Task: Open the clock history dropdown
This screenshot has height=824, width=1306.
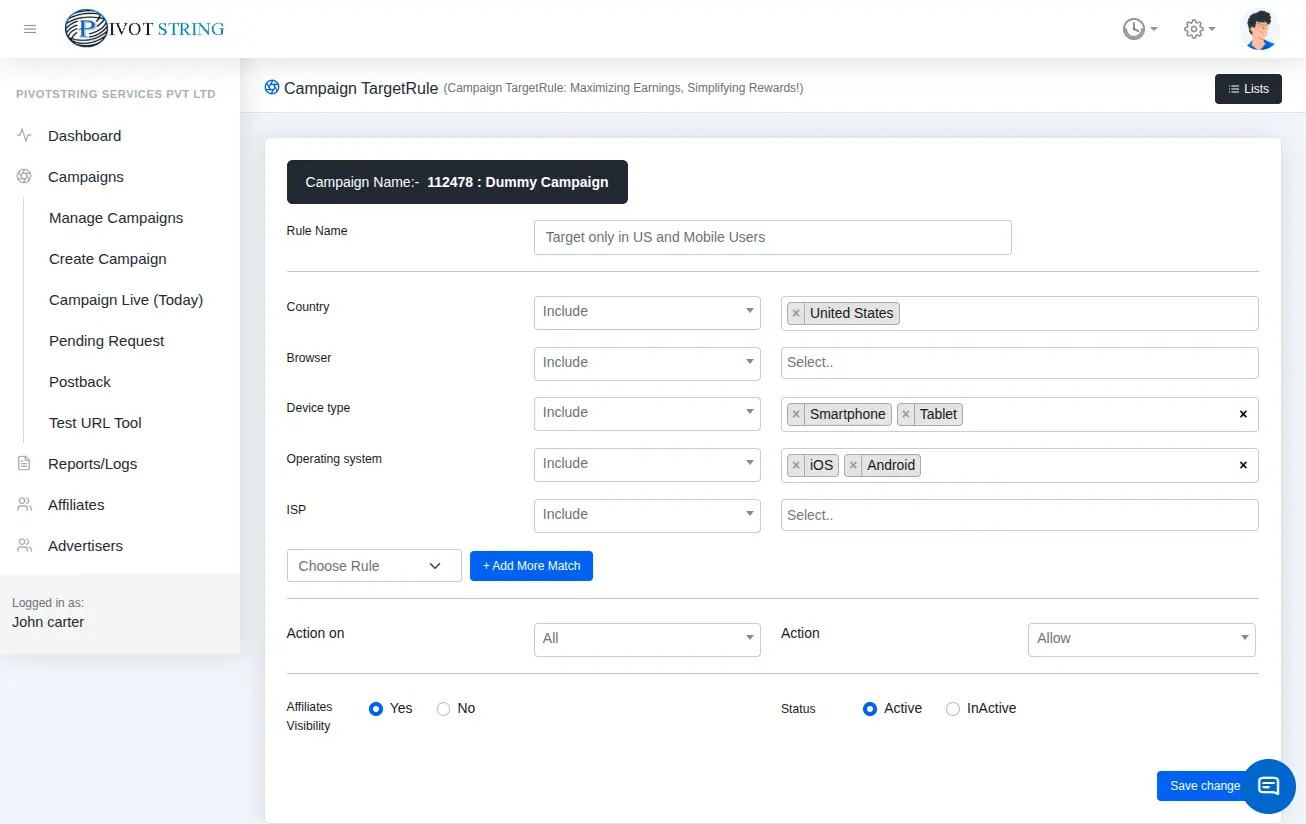Action: tap(1140, 29)
